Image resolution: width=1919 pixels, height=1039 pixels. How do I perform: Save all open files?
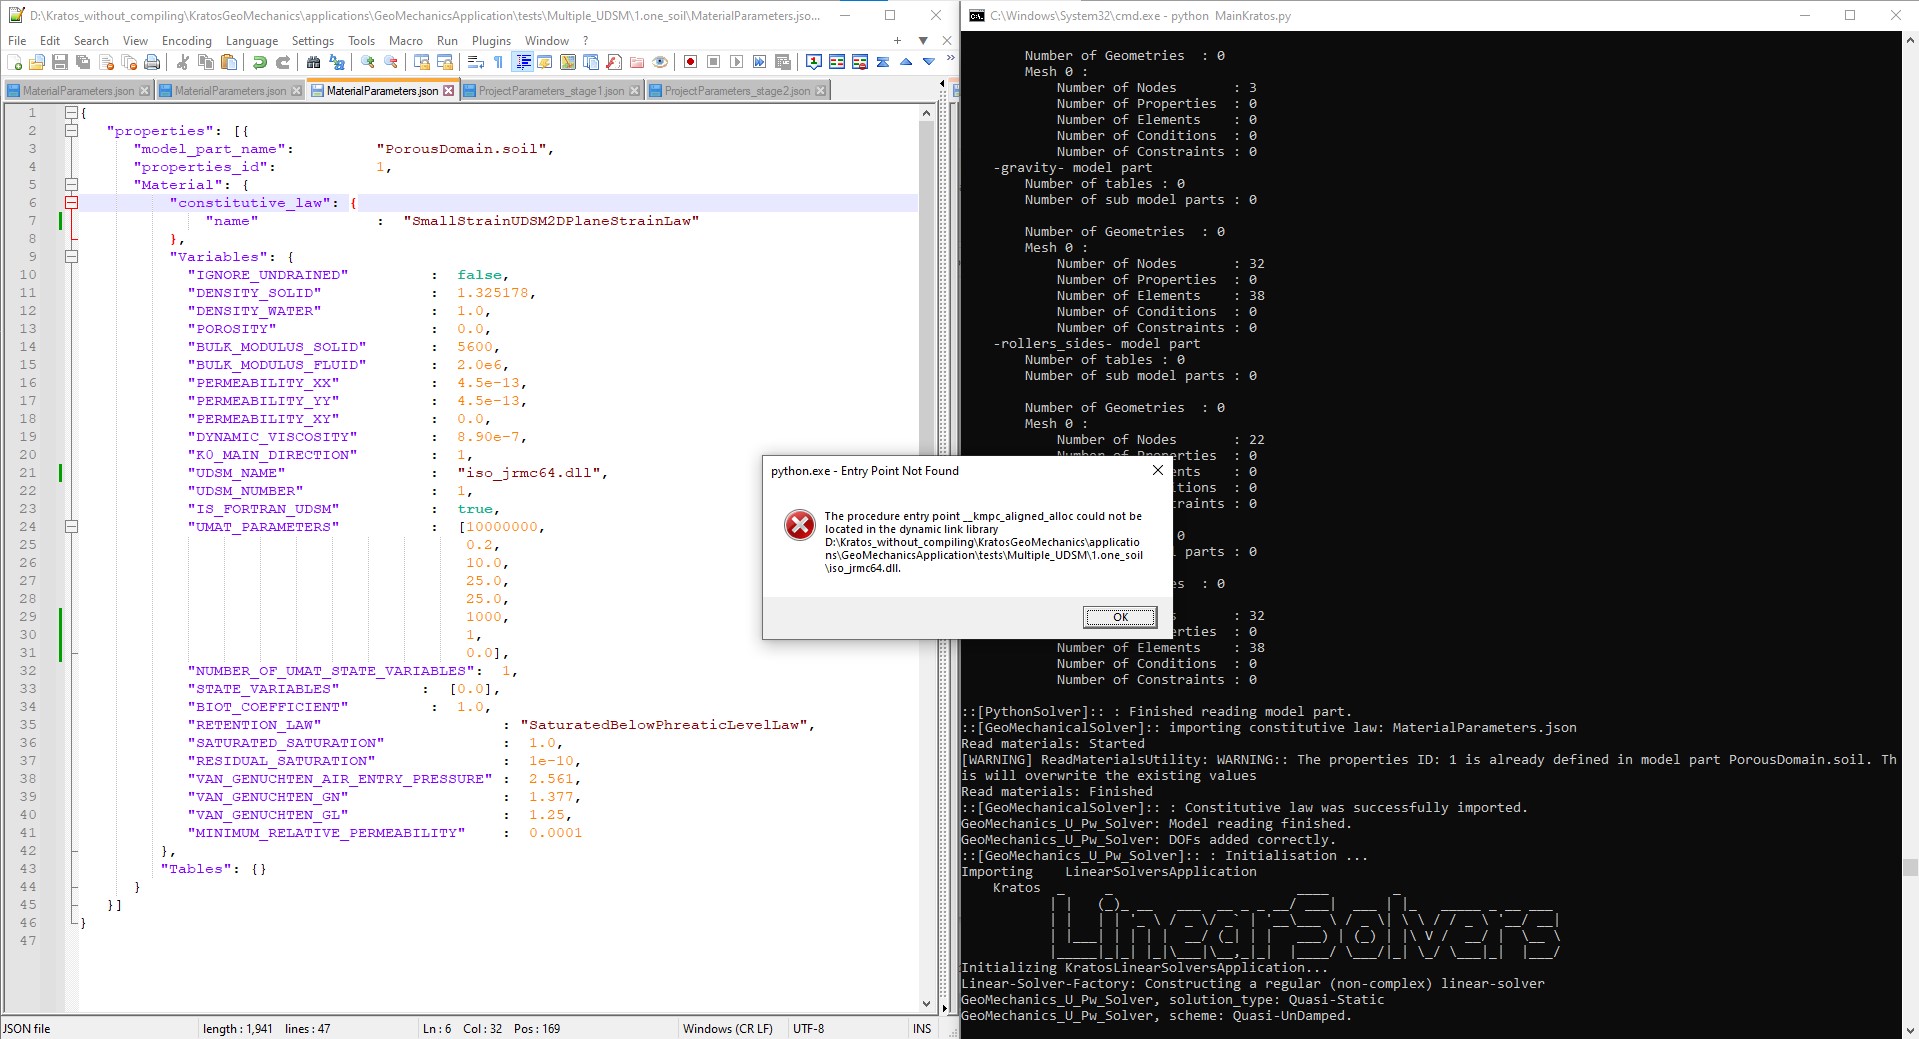pos(83,62)
